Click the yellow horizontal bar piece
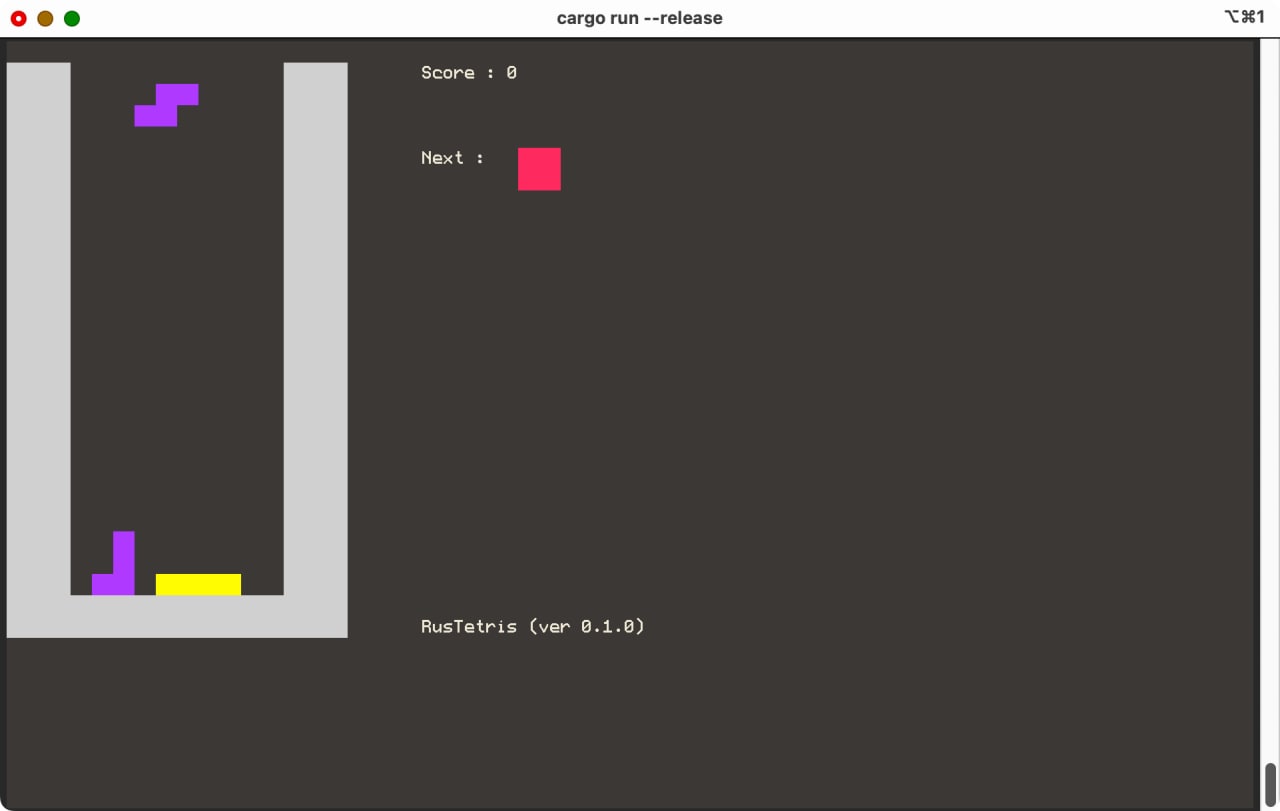Viewport: 1280px width, 811px height. pyautogui.click(x=198, y=584)
